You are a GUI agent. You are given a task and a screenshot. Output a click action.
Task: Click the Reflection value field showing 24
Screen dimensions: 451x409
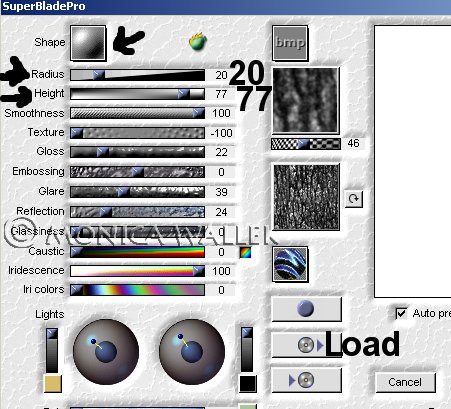coord(221,212)
